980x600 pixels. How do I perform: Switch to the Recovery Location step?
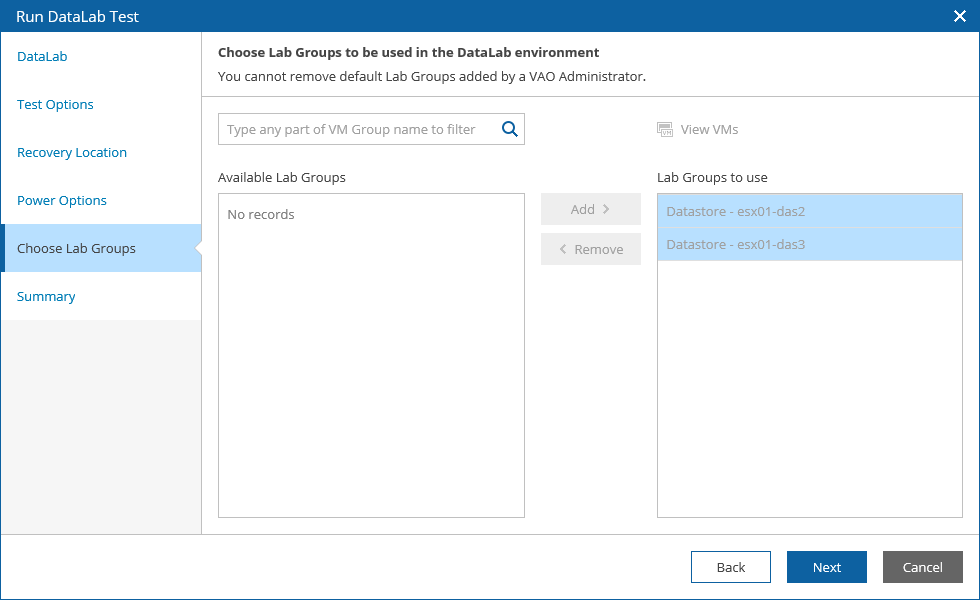pyautogui.click(x=72, y=153)
